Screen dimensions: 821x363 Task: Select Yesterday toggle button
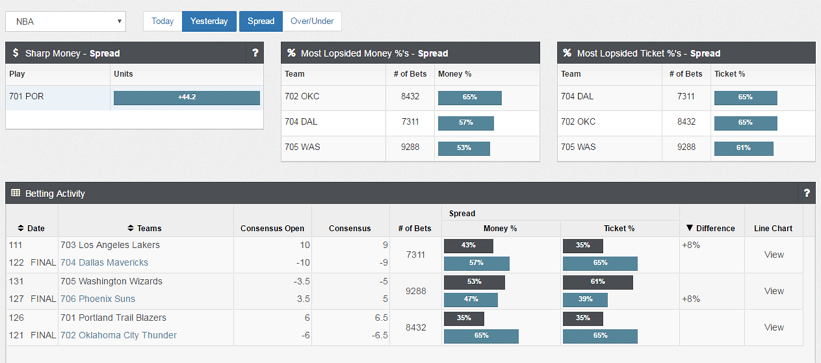[209, 21]
